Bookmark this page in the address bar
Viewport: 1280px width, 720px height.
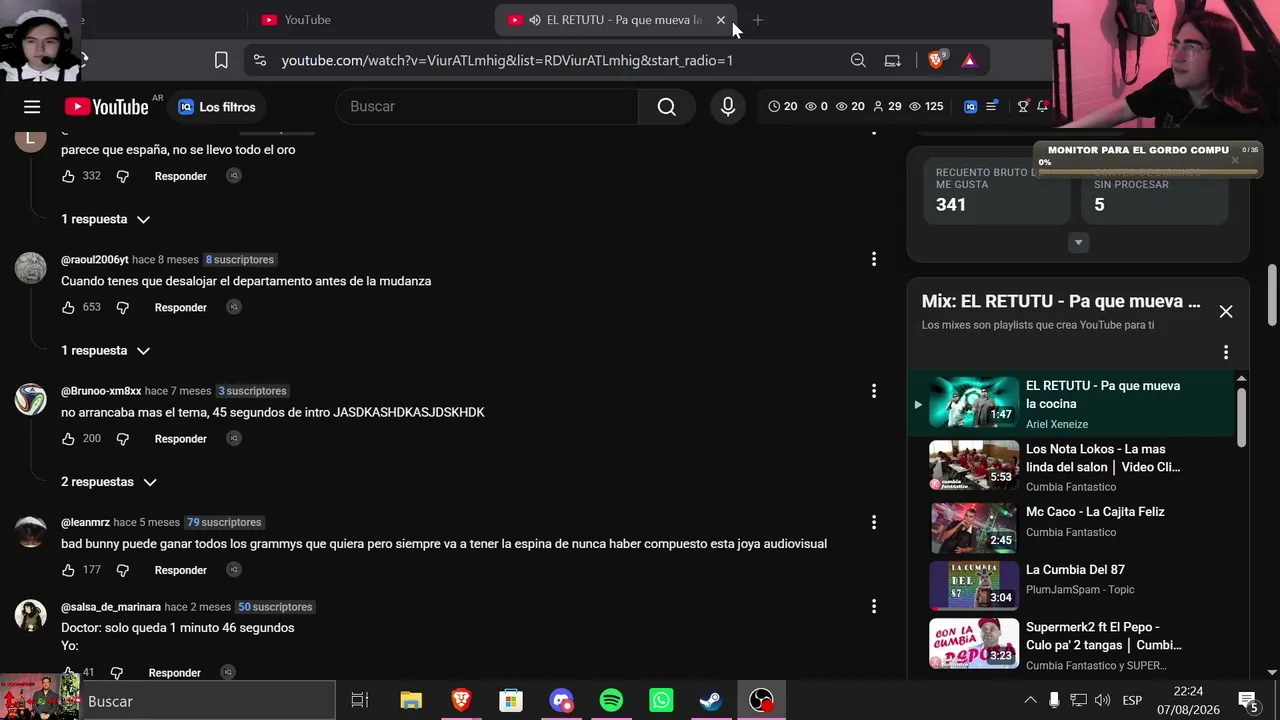(x=221, y=60)
